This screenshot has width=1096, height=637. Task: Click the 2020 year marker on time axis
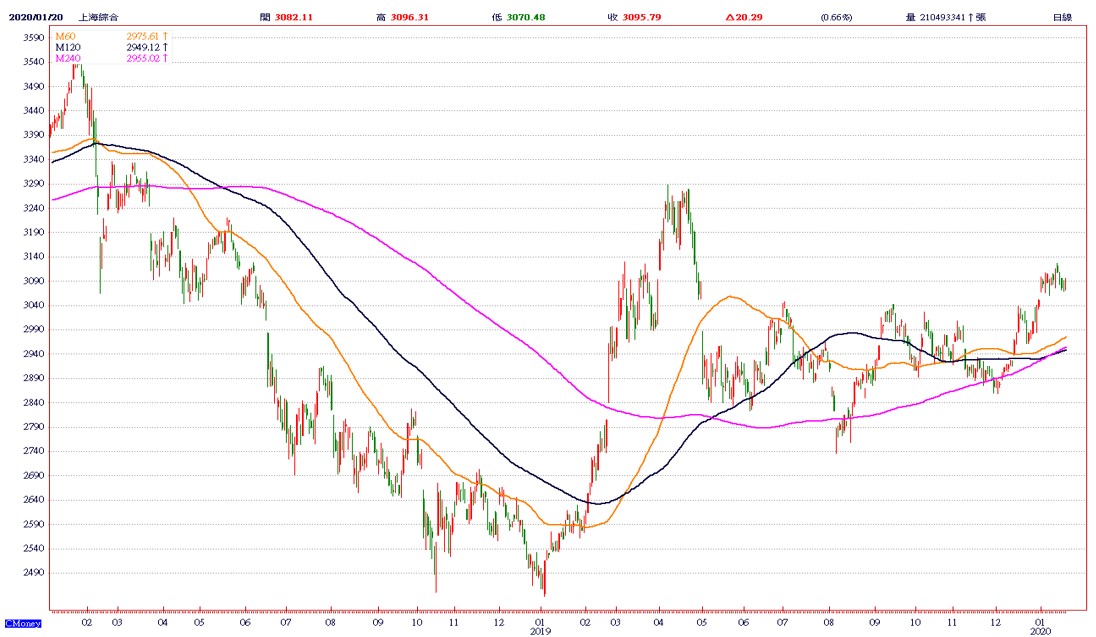[x=1040, y=631]
